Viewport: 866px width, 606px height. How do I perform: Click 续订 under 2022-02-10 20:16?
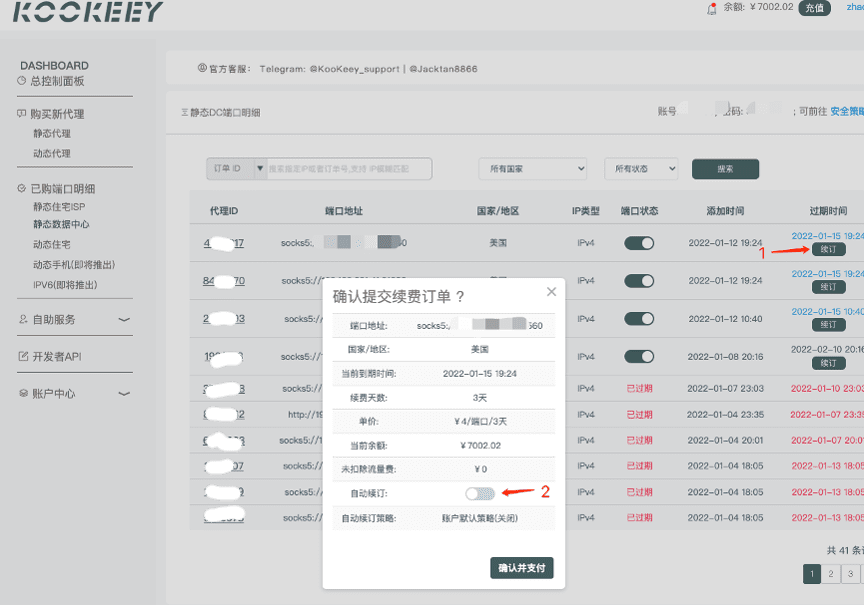(x=828, y=363)
